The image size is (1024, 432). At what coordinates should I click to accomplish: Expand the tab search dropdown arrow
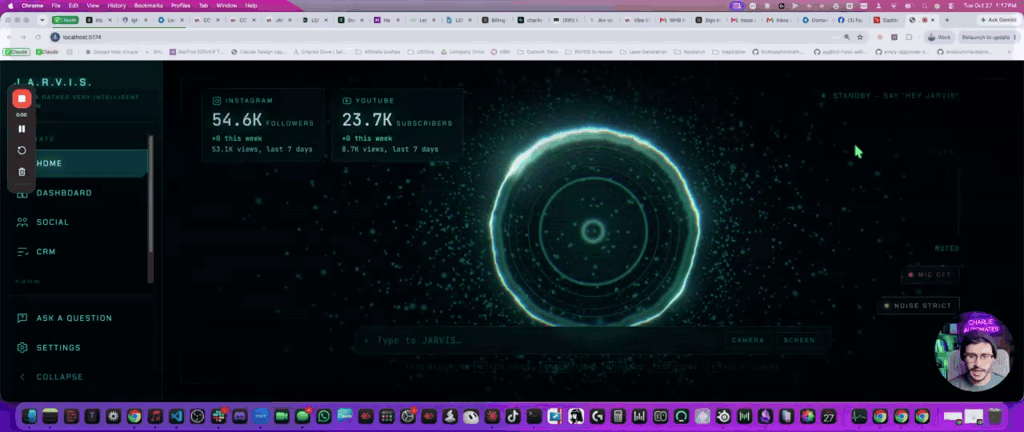(42, 20)
